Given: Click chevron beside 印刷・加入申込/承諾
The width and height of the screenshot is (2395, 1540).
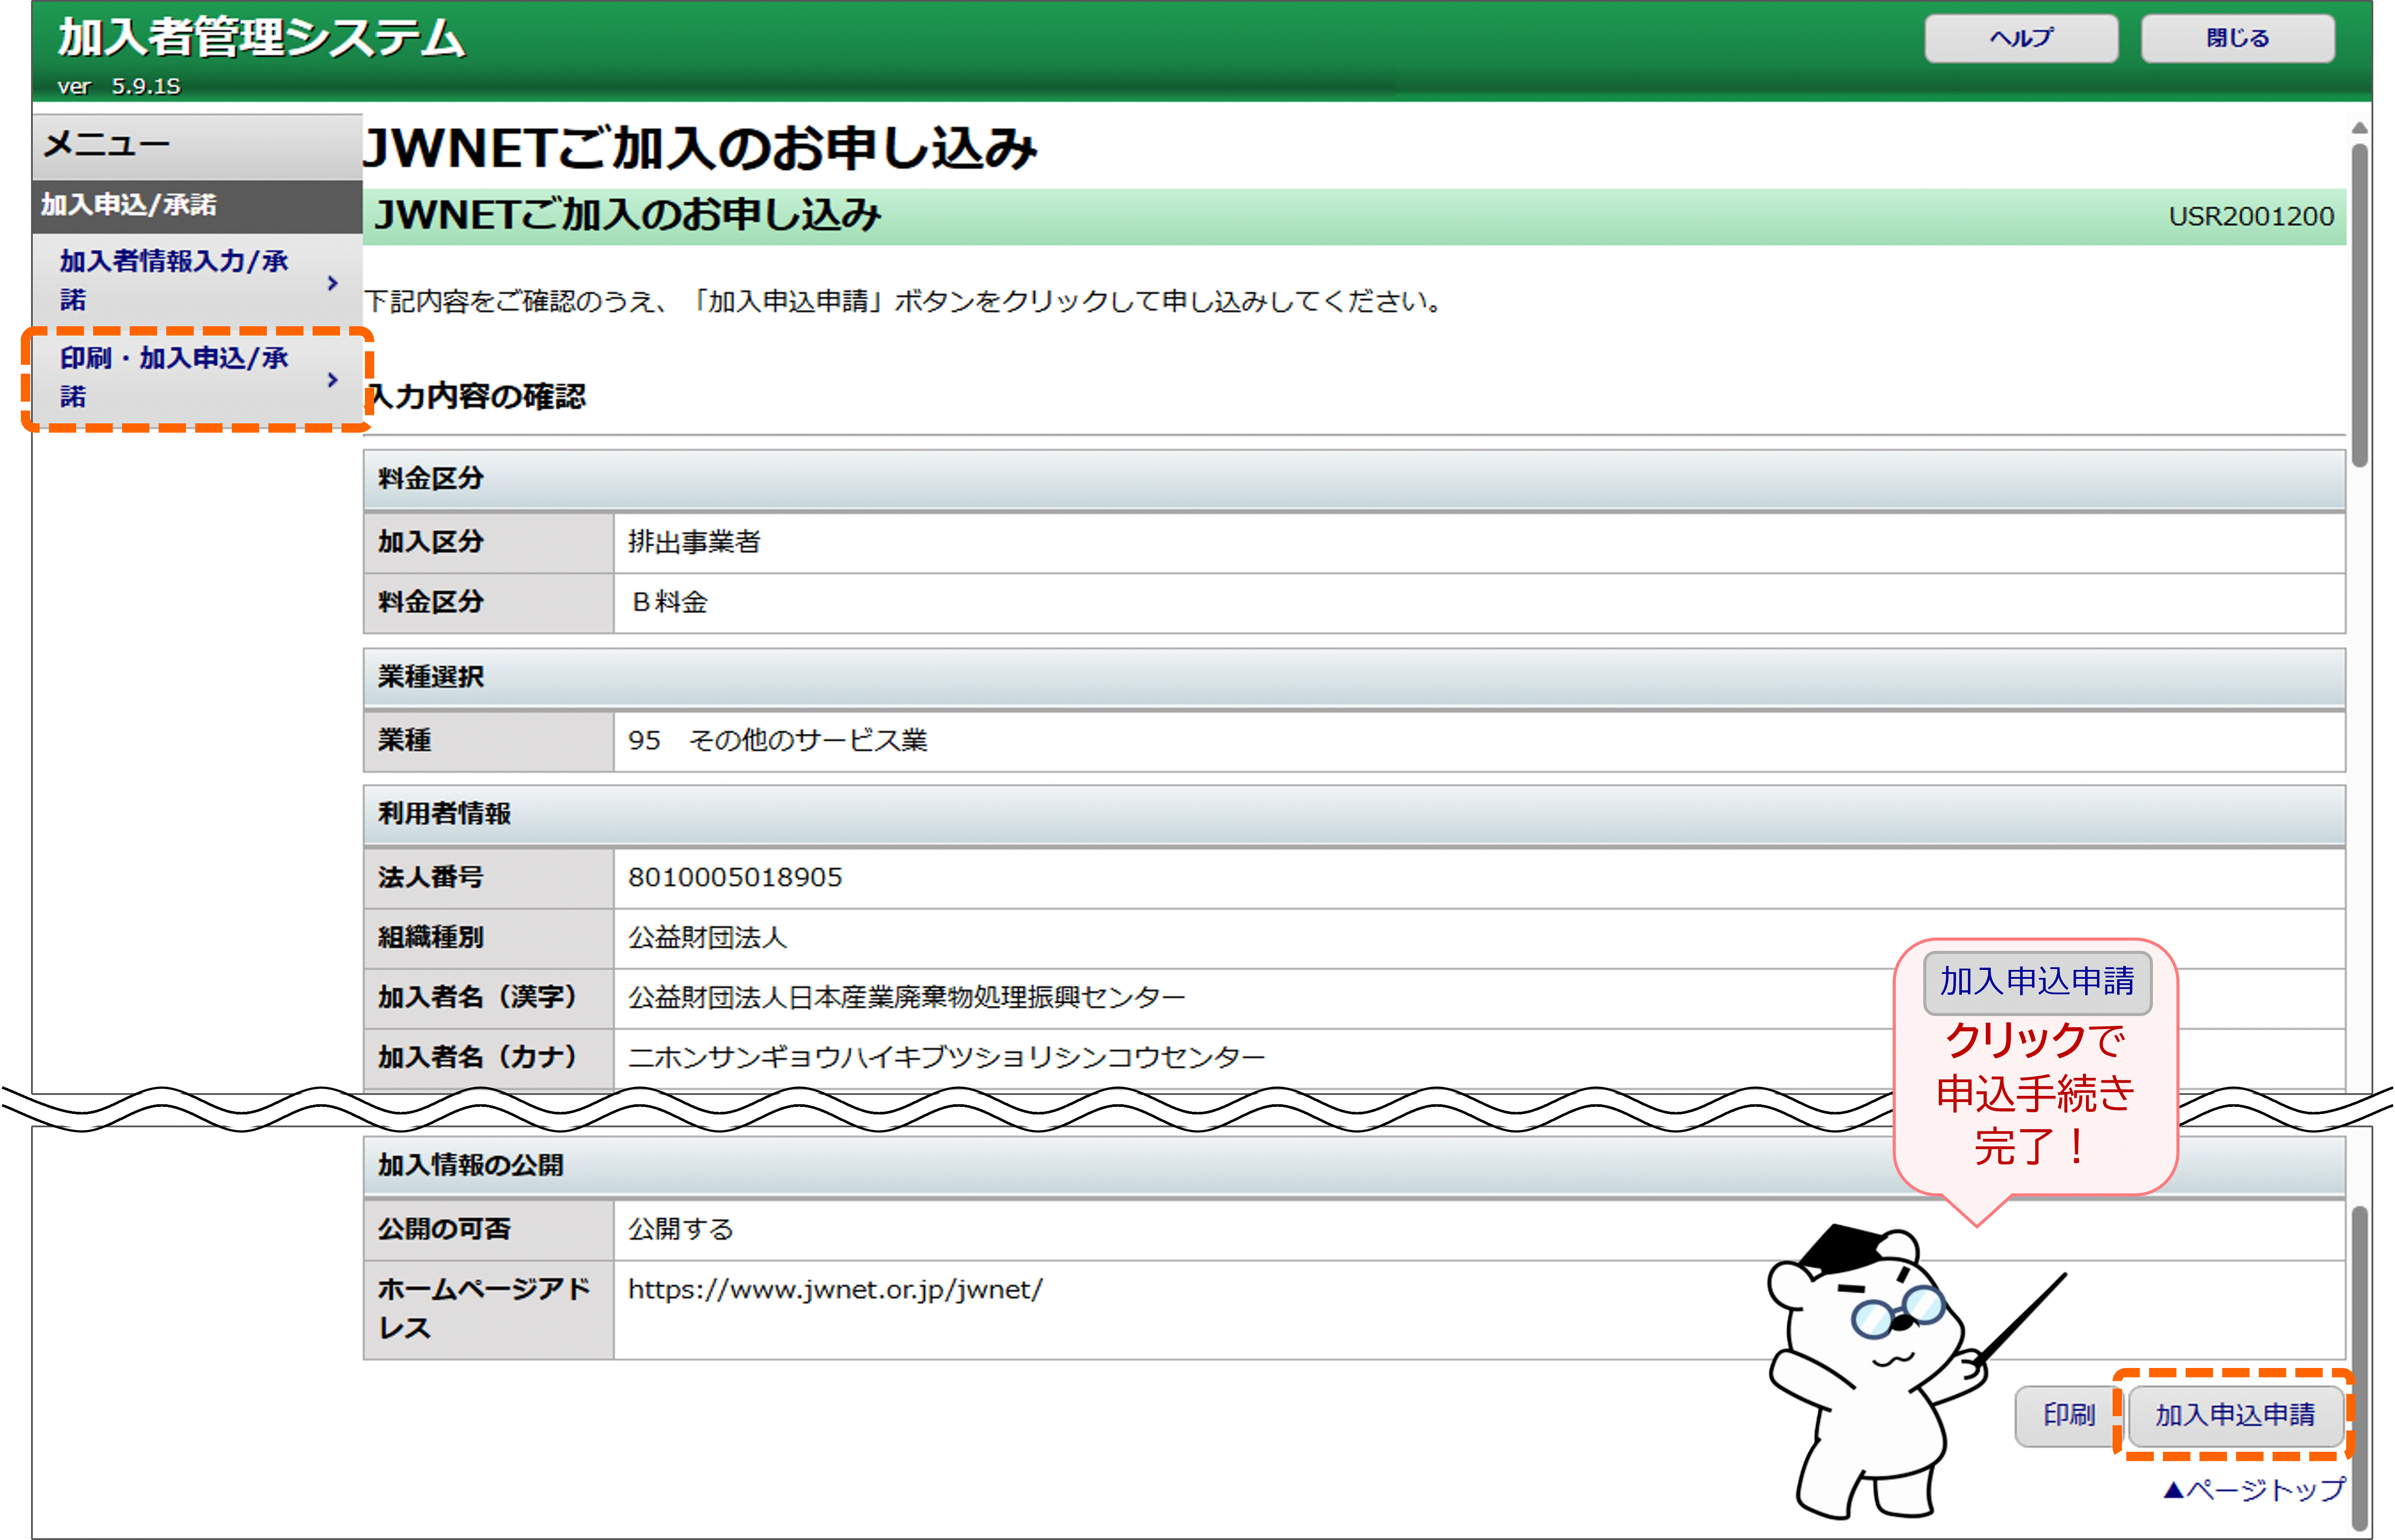Looking at the screenshot, I should pyautogui.click(x=332, y=380).
